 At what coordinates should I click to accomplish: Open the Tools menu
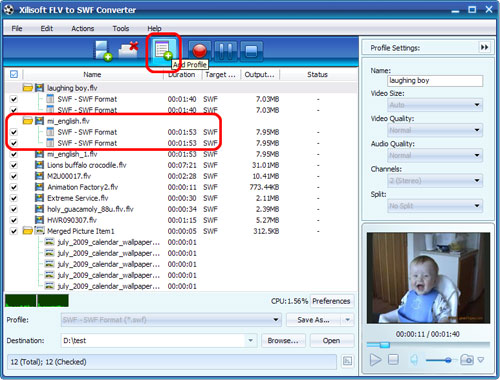point(121,29)
